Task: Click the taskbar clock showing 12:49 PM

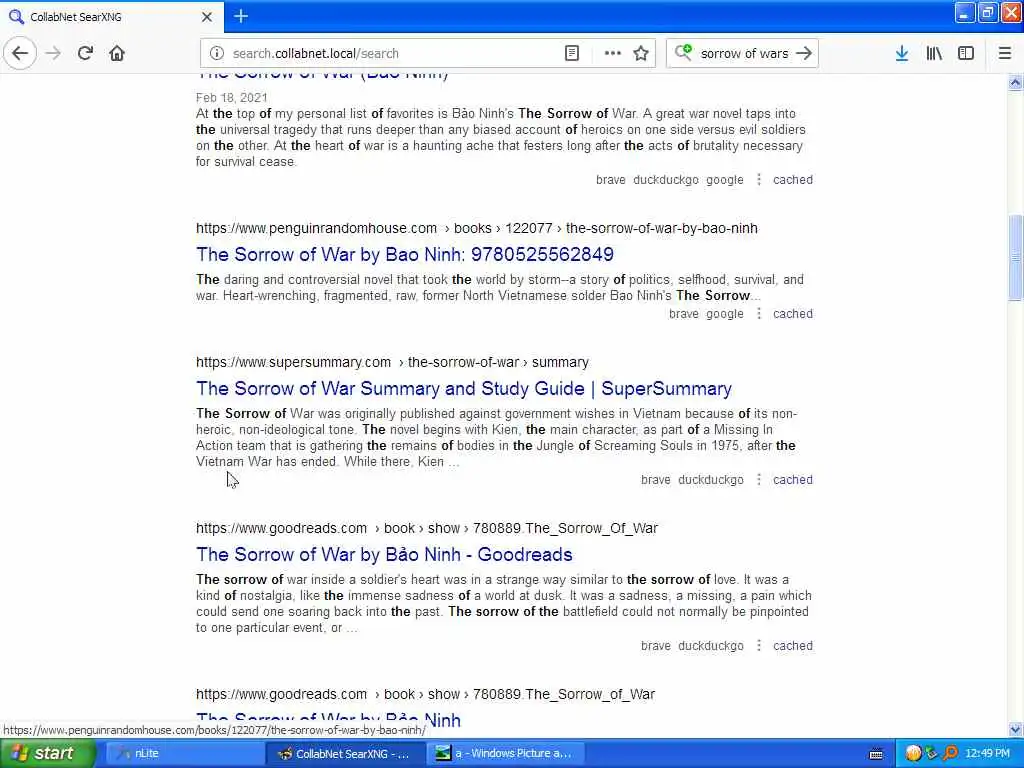Action: coord(987,753)
